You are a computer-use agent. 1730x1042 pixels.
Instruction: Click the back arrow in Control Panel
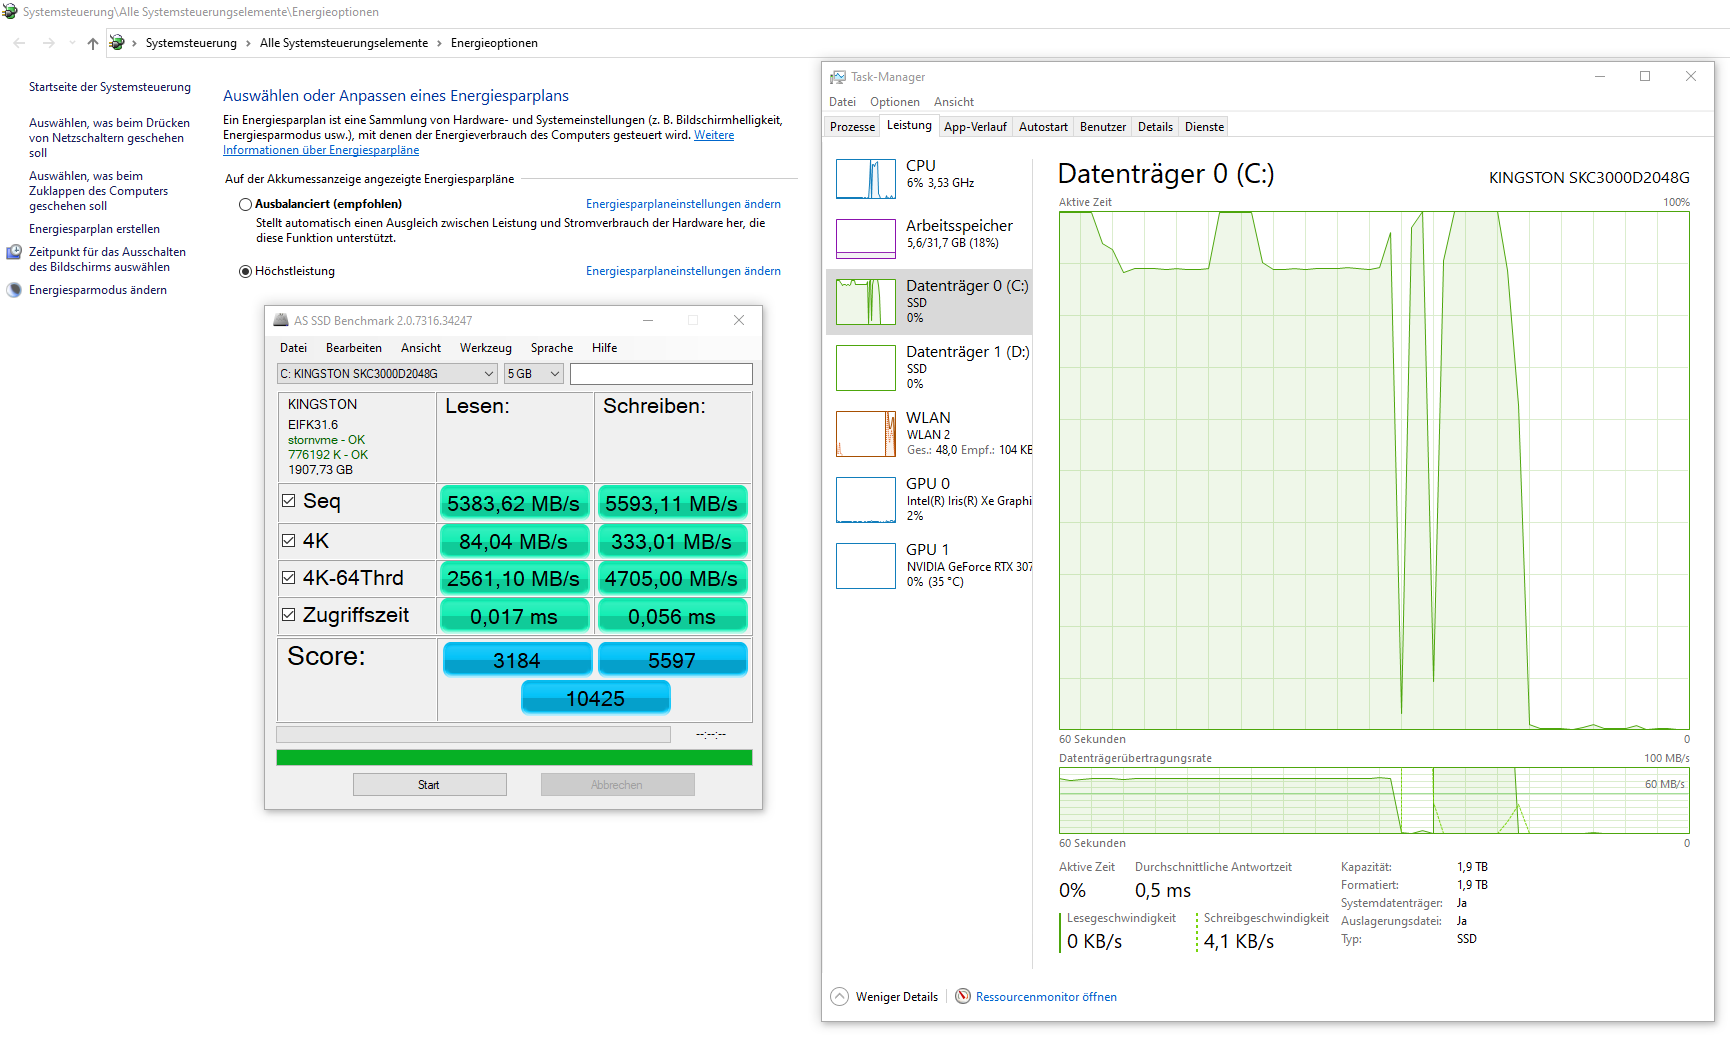point(19,43)
